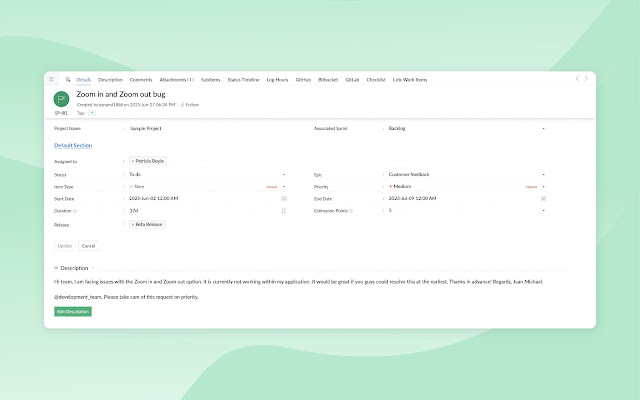The height and width of the screenshot is (400, 640).
Task: Open the Estimation Points dropdown
Action: tap(543, 211)
